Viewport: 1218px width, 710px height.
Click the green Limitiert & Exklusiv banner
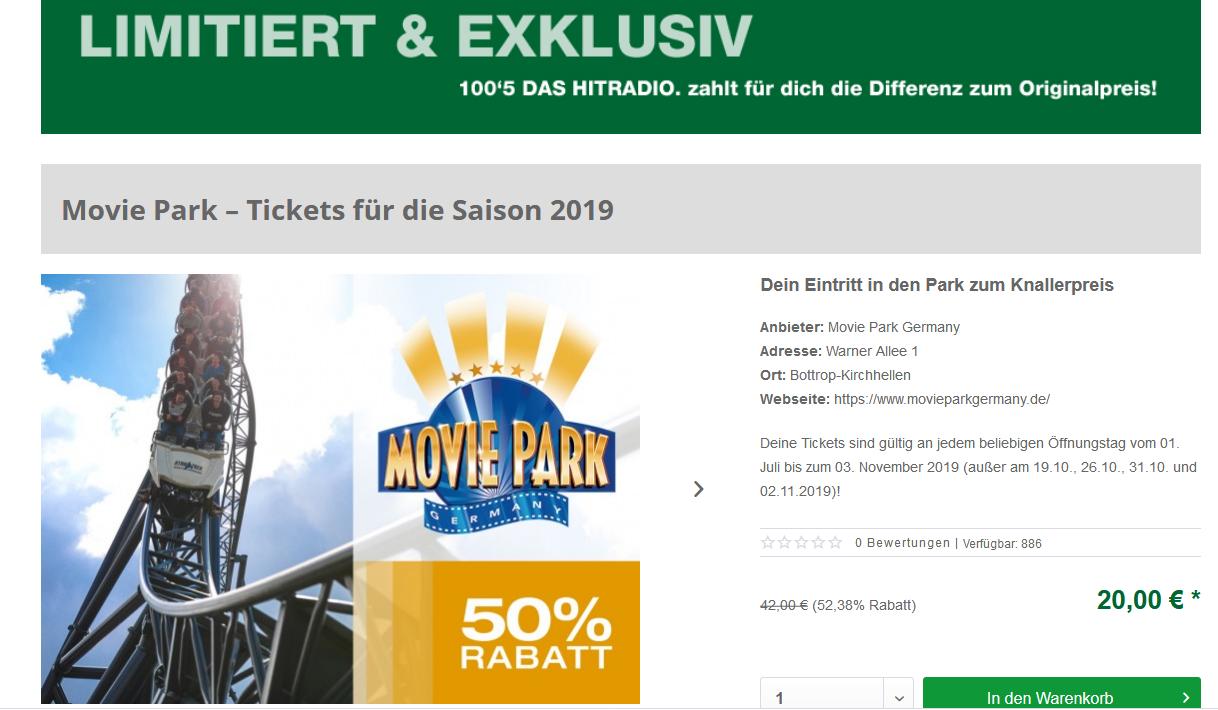[621, 66]
